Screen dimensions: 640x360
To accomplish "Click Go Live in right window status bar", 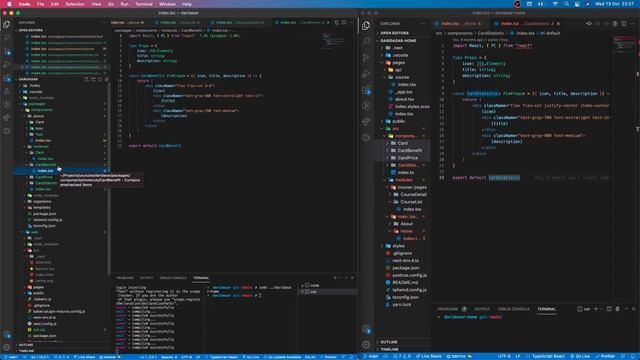I will (580, 356).
